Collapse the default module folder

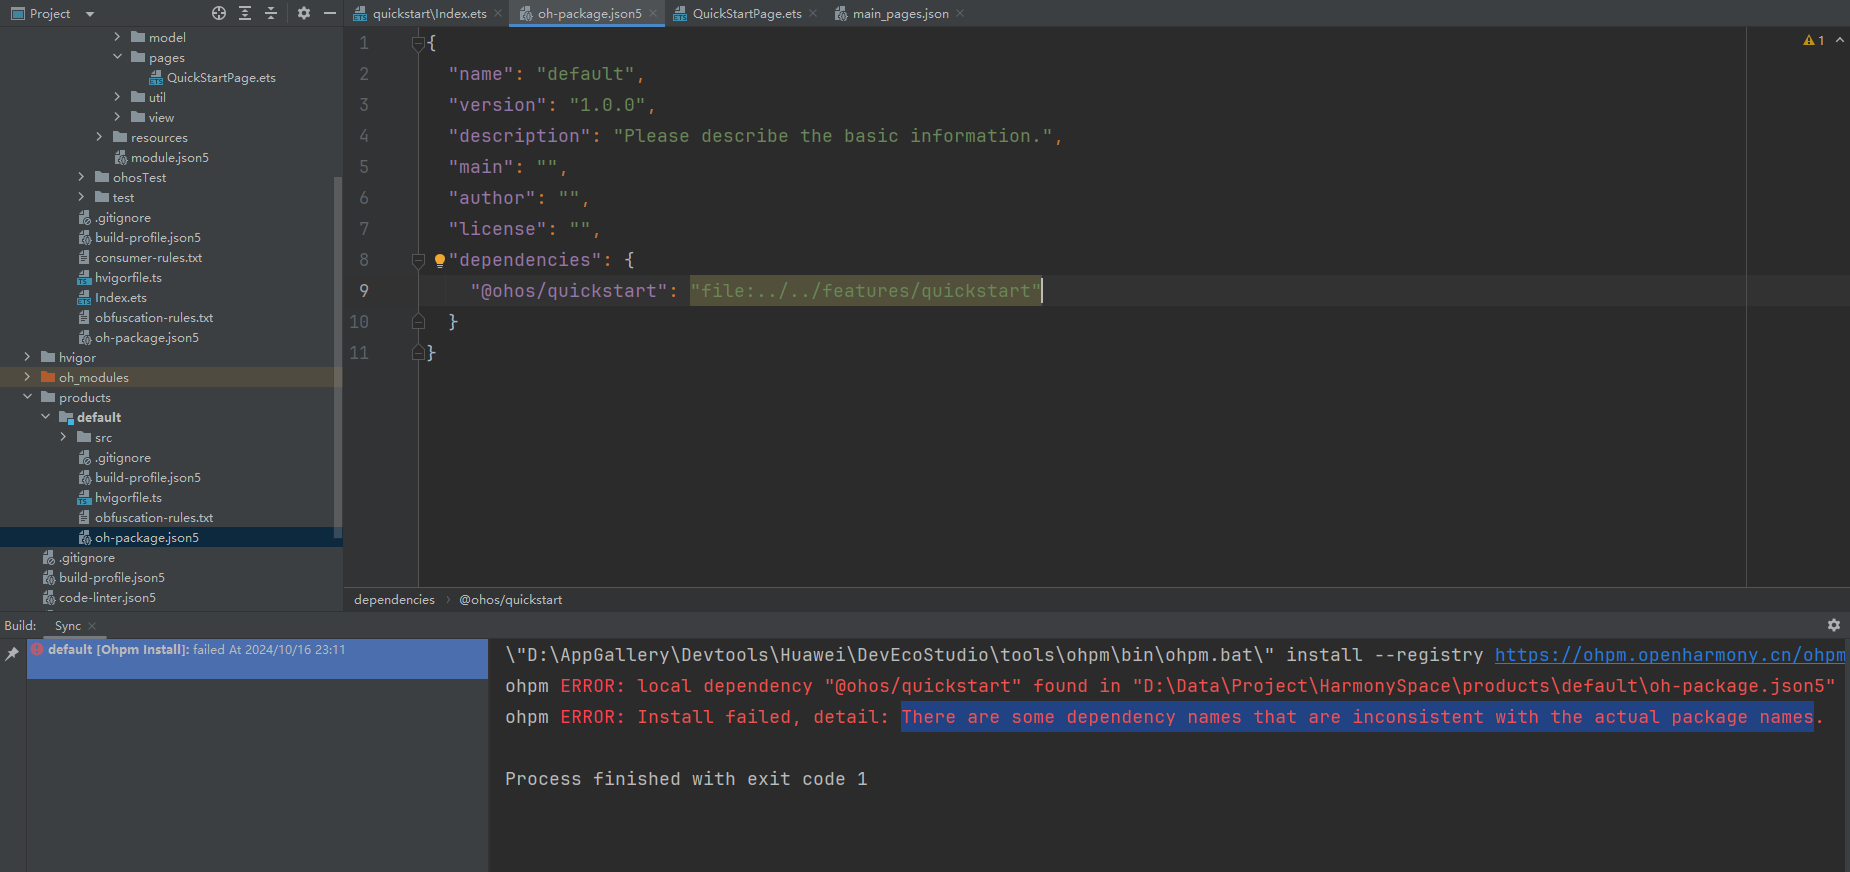(x=45, y=417)
